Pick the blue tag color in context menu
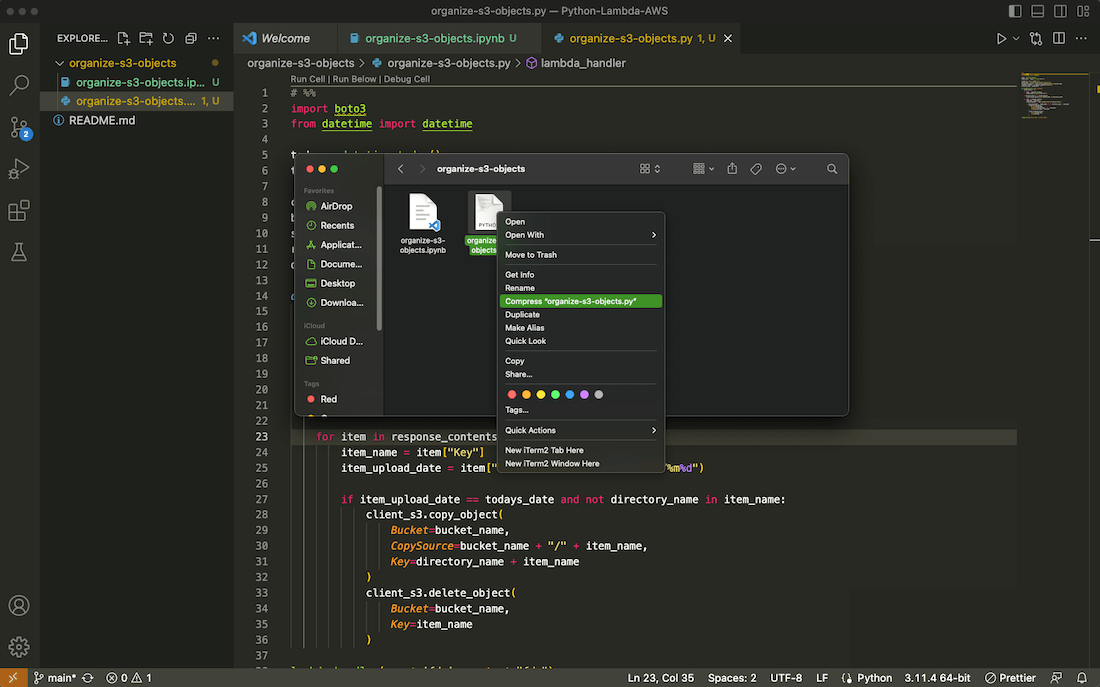The height and width of the screenshot is (687, 1100). [x=570, y=395]
